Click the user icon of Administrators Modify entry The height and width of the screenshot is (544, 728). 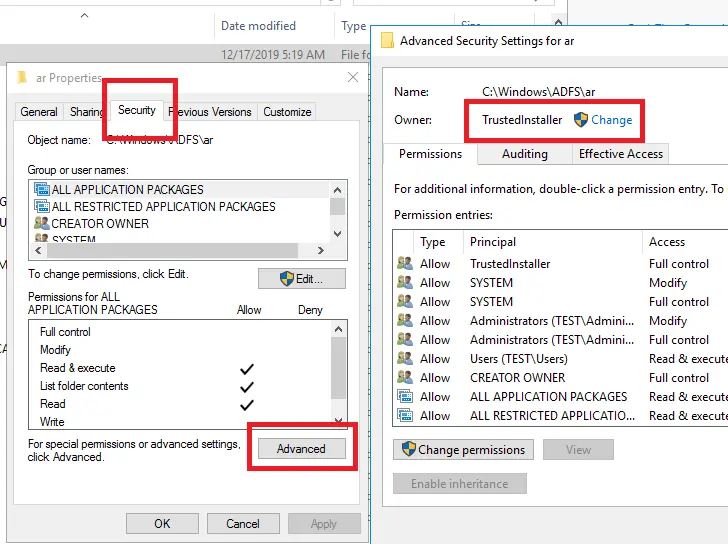(405, 321)
